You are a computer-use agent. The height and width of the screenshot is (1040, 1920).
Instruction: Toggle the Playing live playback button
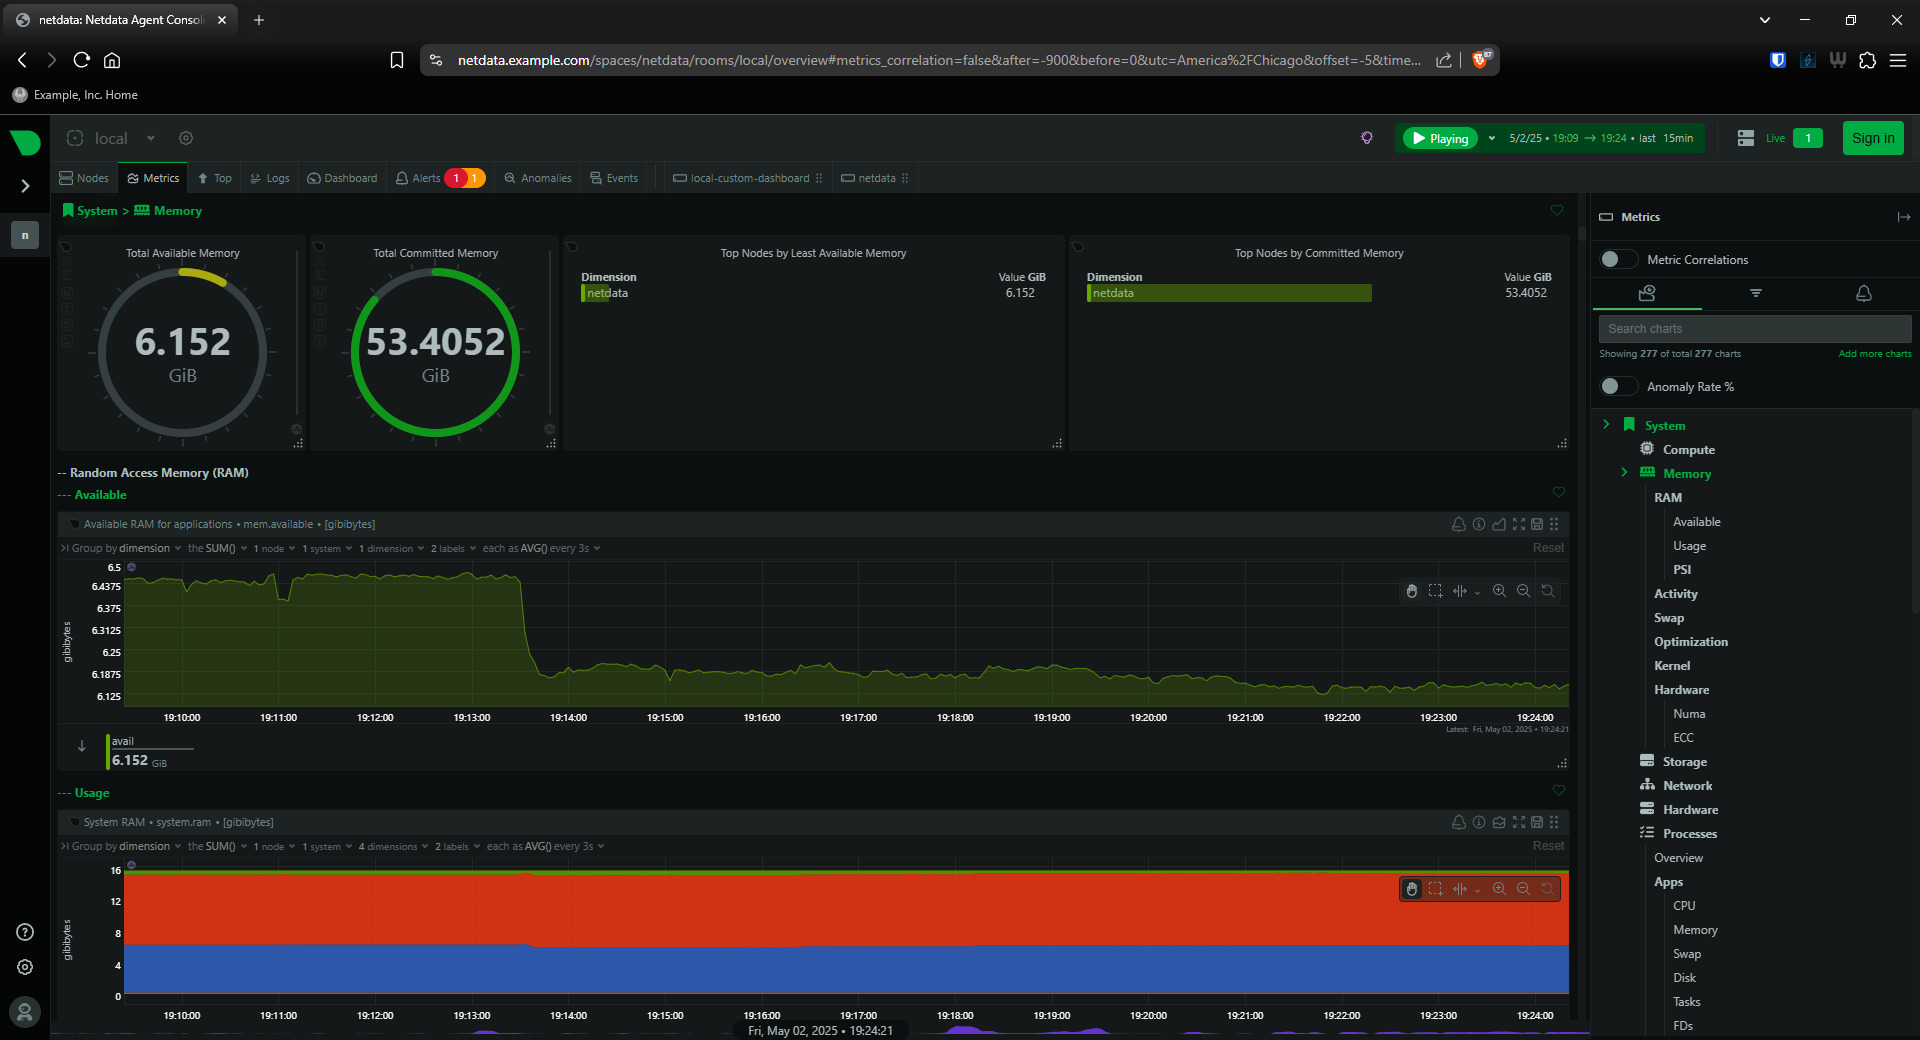coord(1440,138)
